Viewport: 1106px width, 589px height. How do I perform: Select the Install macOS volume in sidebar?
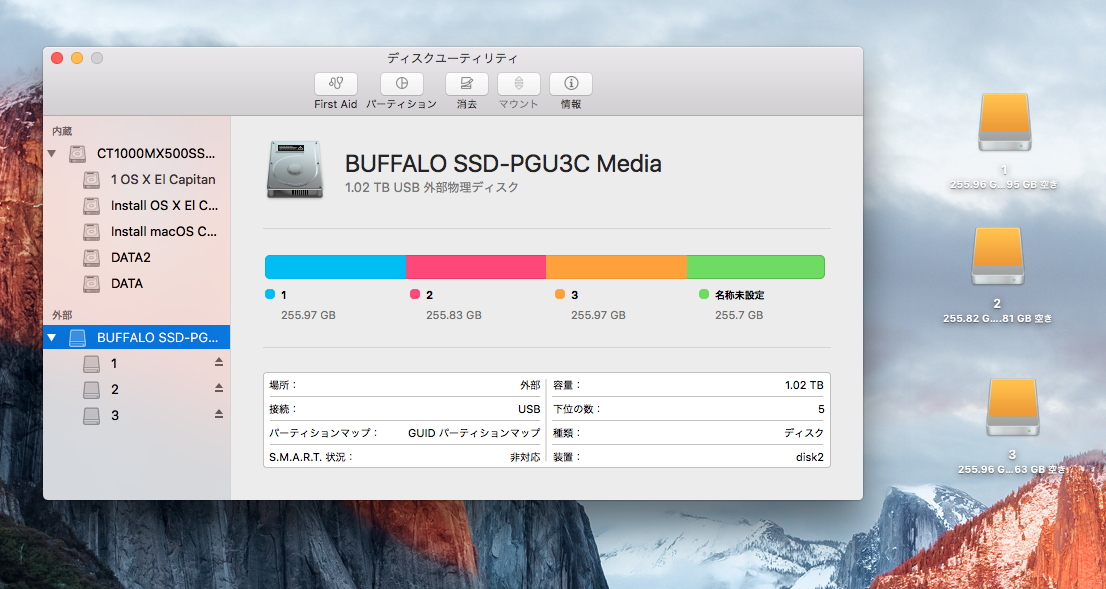(x=163, y=232)
